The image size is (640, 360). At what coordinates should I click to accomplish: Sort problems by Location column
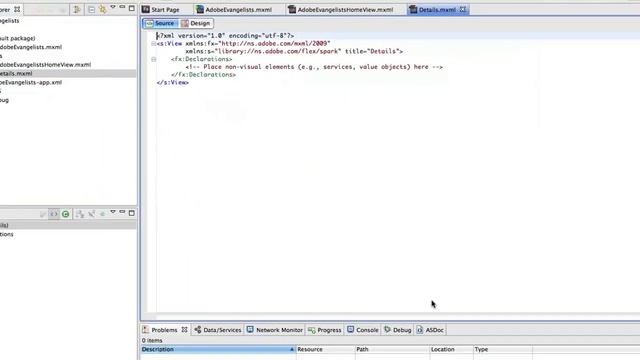[451, 349]
